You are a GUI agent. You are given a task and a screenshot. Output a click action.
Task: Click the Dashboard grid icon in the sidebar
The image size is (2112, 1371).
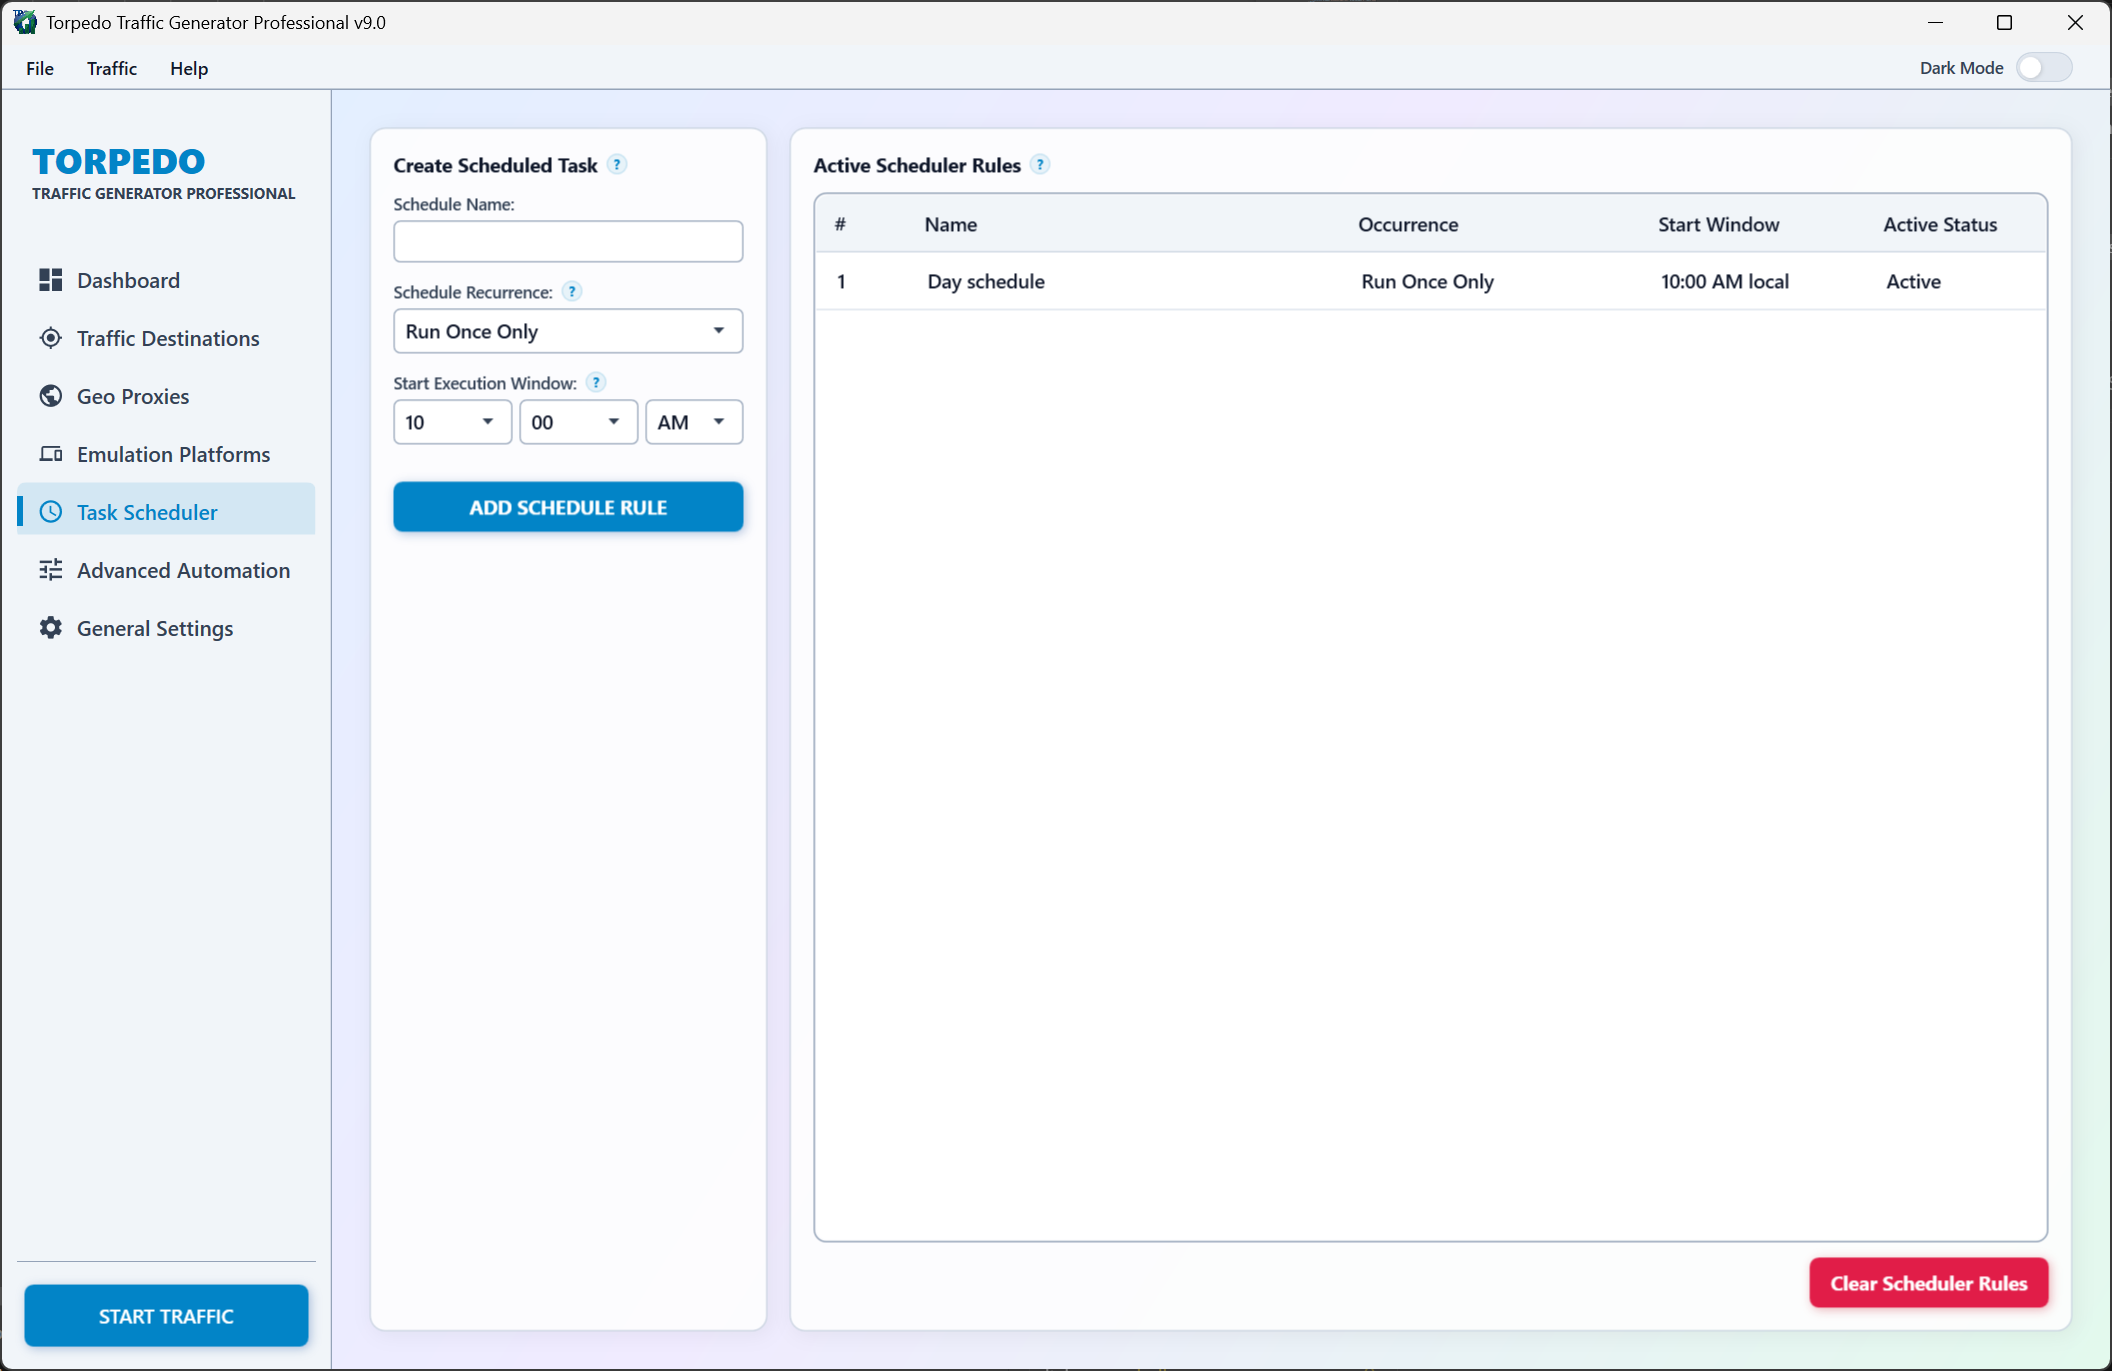[50, 280]
